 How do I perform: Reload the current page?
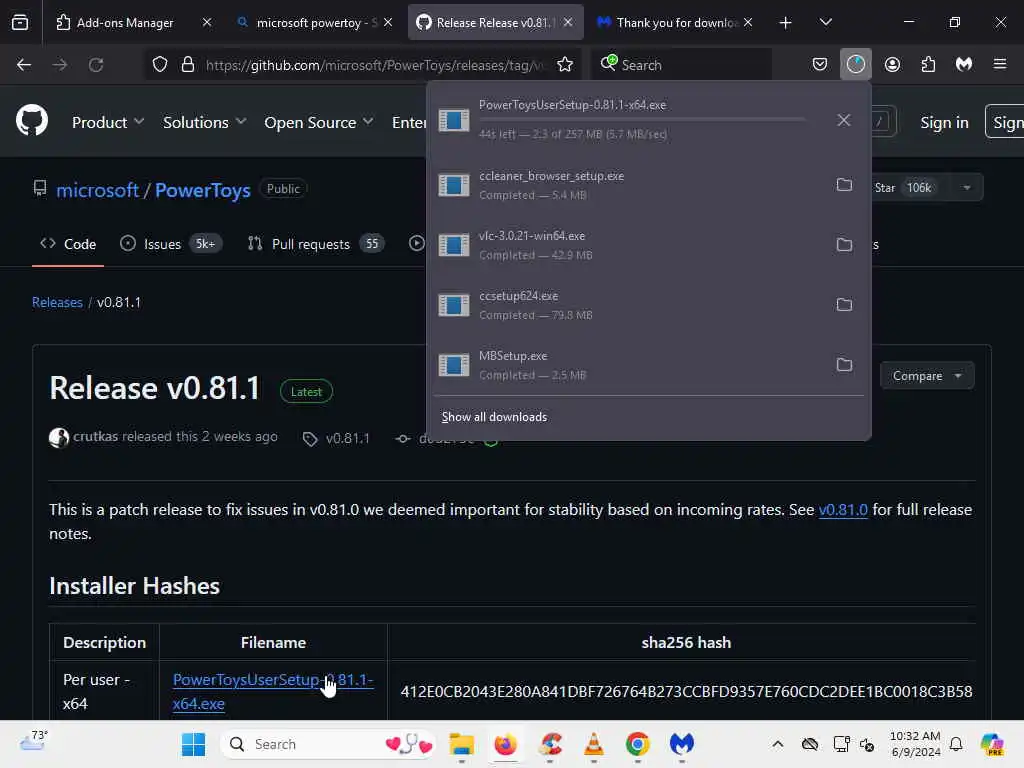(96, 65)
